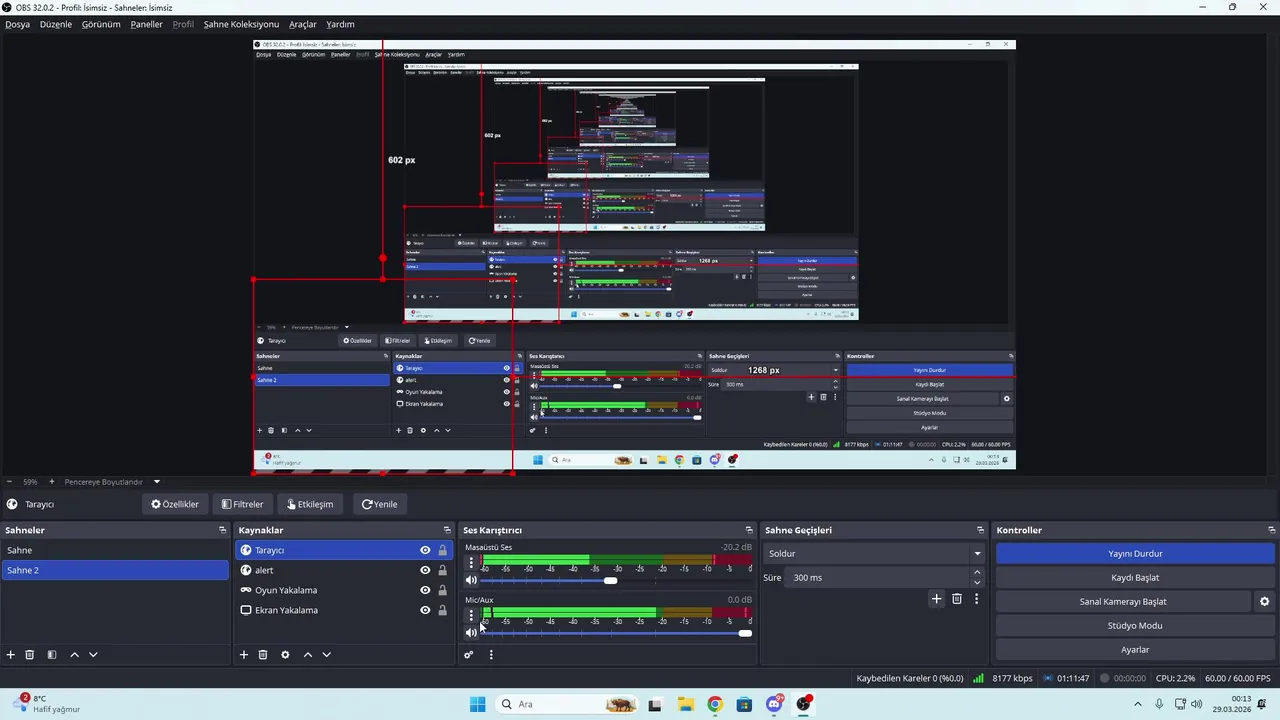
Task: Open Chrome from the Windows taskbar
Action: pyautogui.click(x=714, y=704)
